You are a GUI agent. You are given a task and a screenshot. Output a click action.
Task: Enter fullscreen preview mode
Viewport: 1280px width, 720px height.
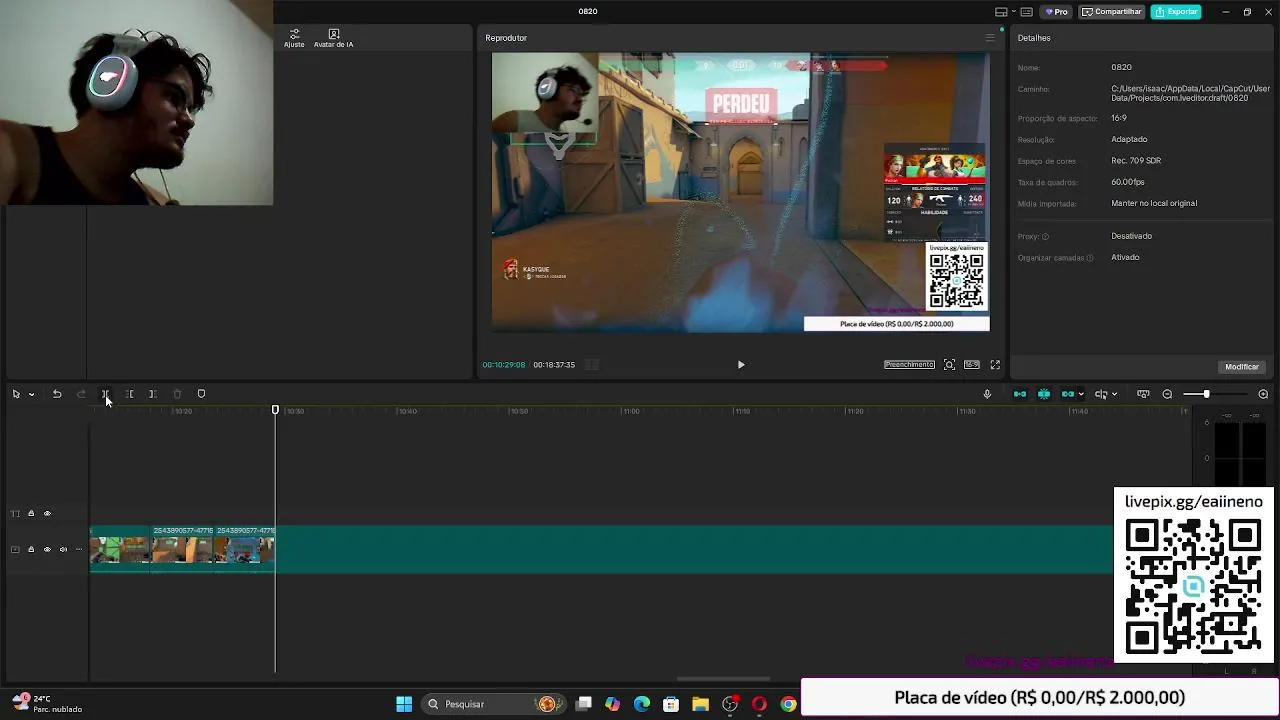(995, 365)
